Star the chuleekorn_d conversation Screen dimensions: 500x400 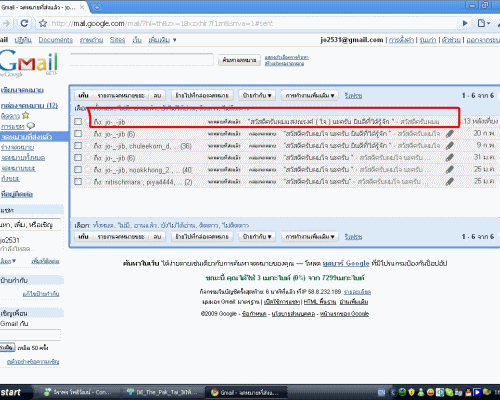tap(88, 146)
